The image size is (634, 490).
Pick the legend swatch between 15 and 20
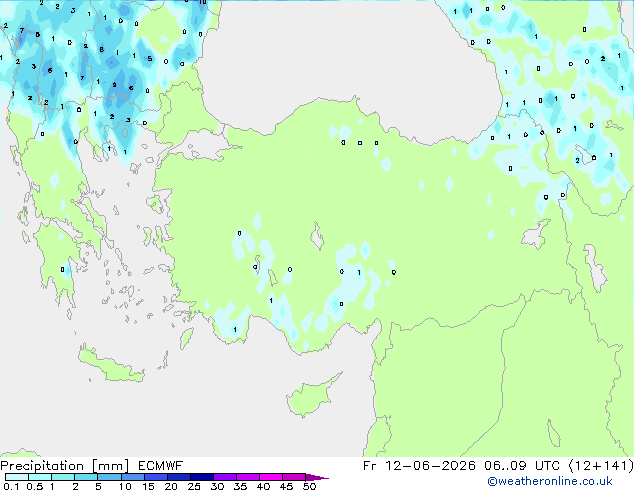tap(155, 477)
